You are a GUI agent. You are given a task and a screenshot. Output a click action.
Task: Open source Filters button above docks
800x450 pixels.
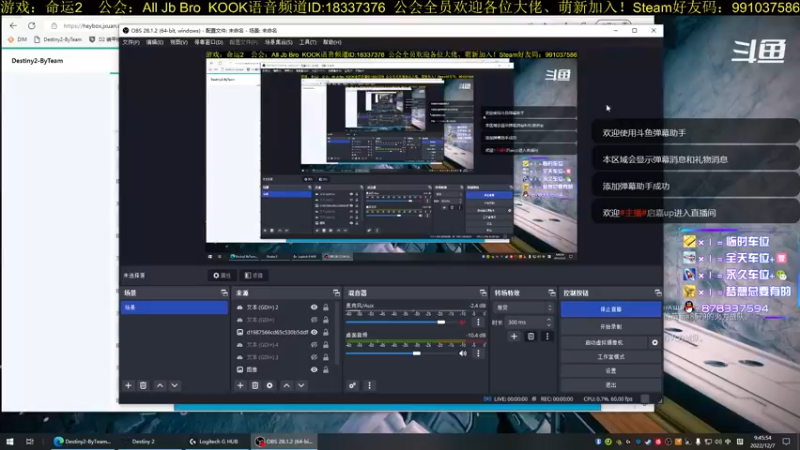[254, 276]
